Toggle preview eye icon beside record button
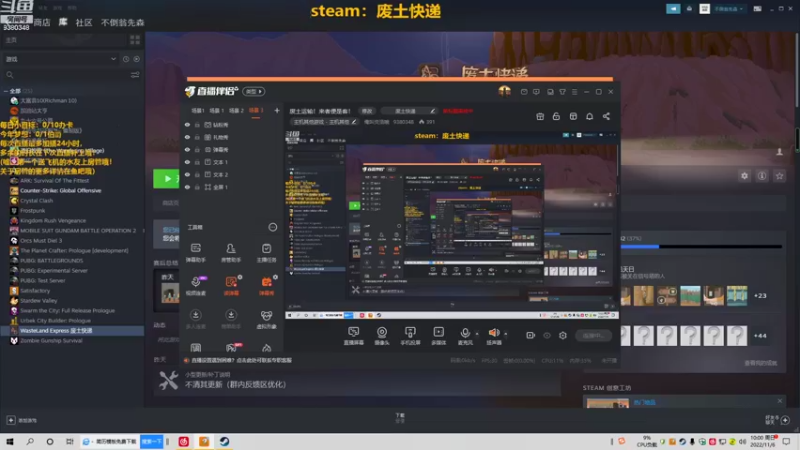The width and height of the screenshot is (800, 450). 547,335
